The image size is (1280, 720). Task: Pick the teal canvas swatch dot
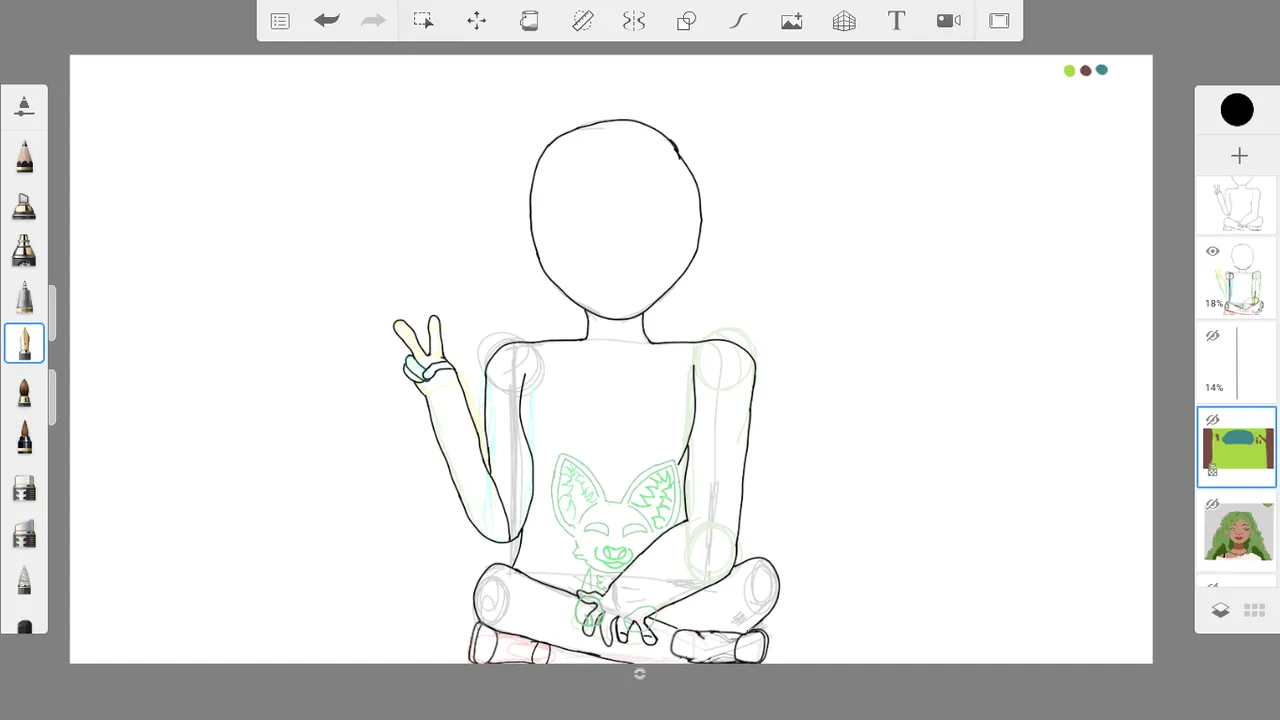coord(1102,70)
